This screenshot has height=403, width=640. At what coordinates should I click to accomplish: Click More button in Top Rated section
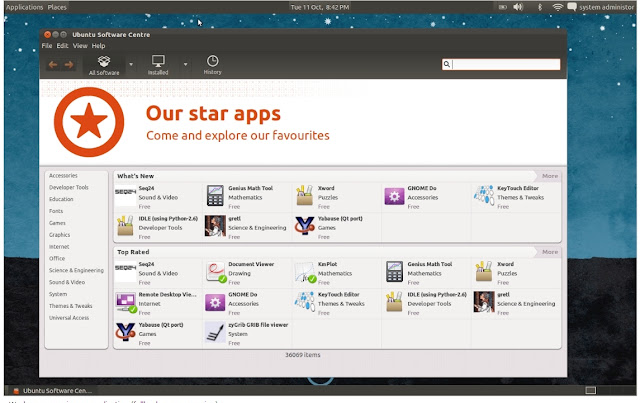[x=549, y=252]
